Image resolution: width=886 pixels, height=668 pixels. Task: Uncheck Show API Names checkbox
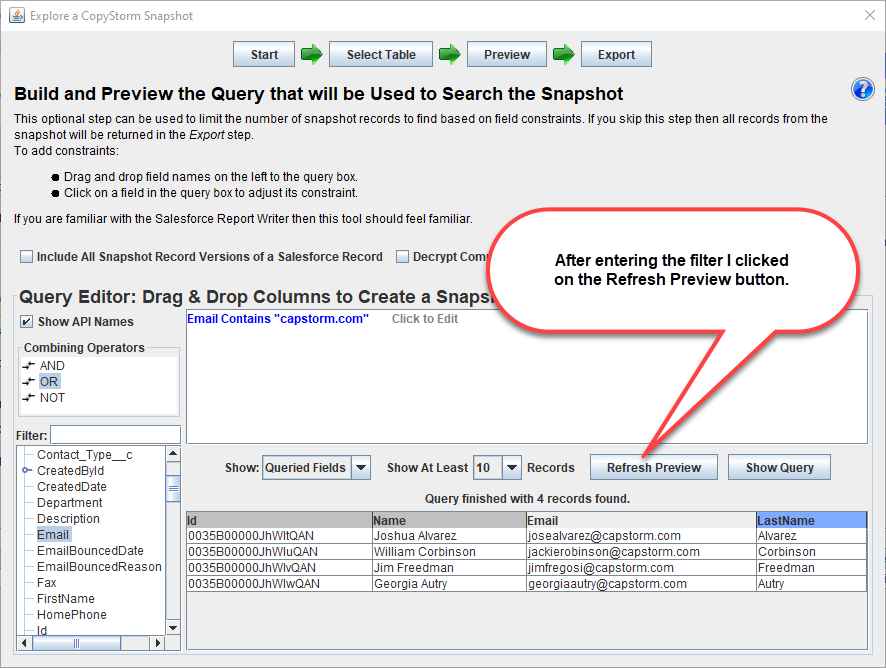point(26,322)
